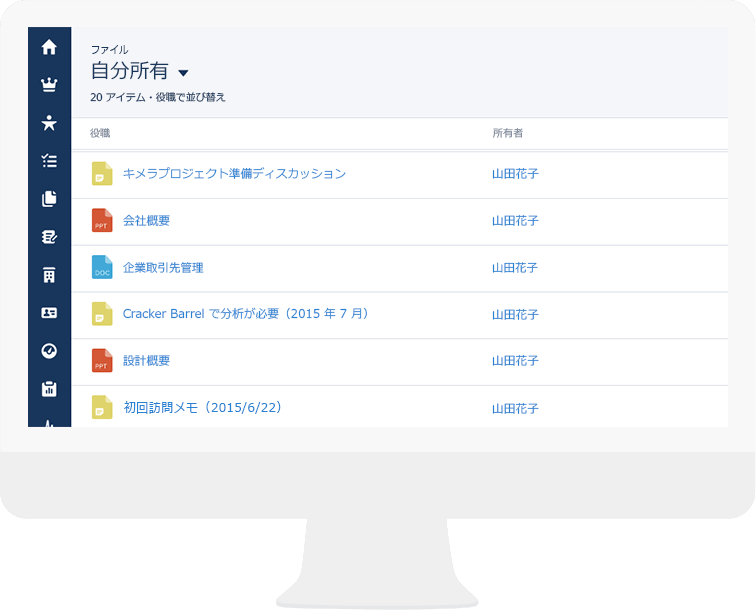This screenshot has width=756, height=610.
Task: Open the 会社概要 presentation file
Action: 146,221
